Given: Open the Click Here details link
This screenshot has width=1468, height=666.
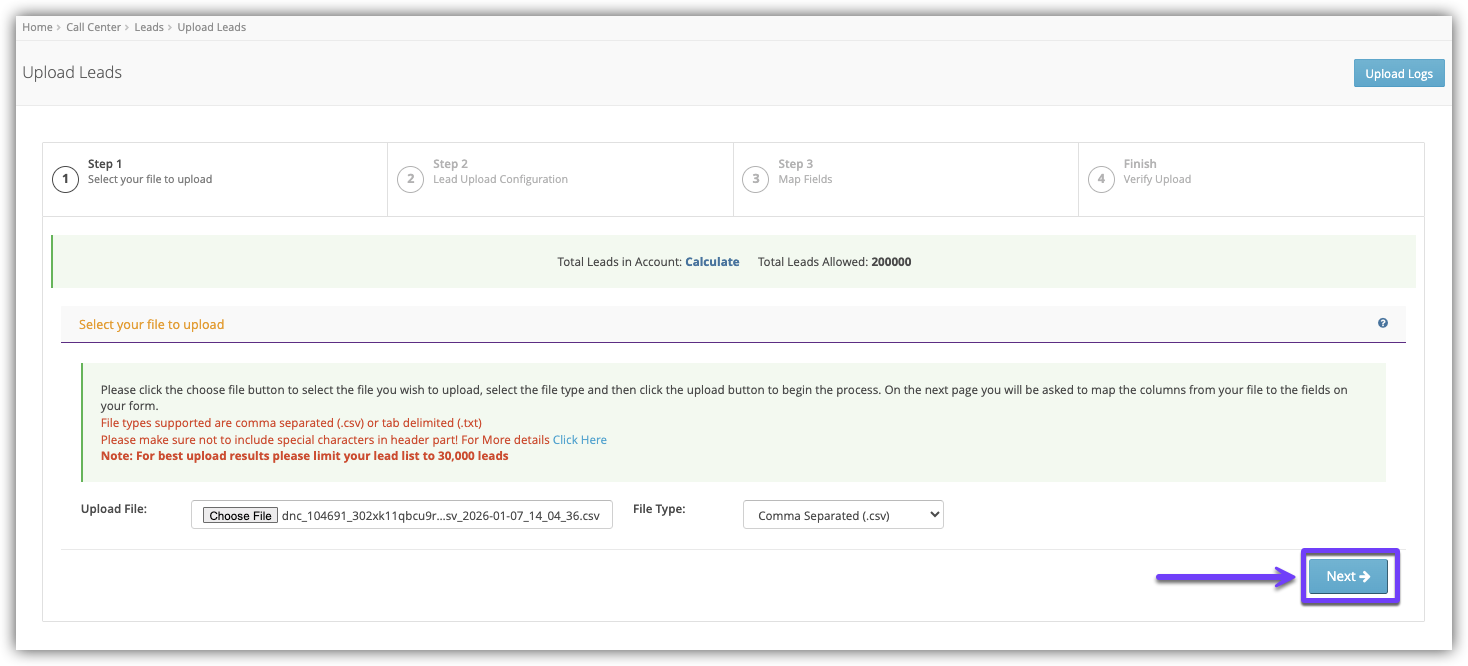Looking at the screenshot, I should point(580,440).
